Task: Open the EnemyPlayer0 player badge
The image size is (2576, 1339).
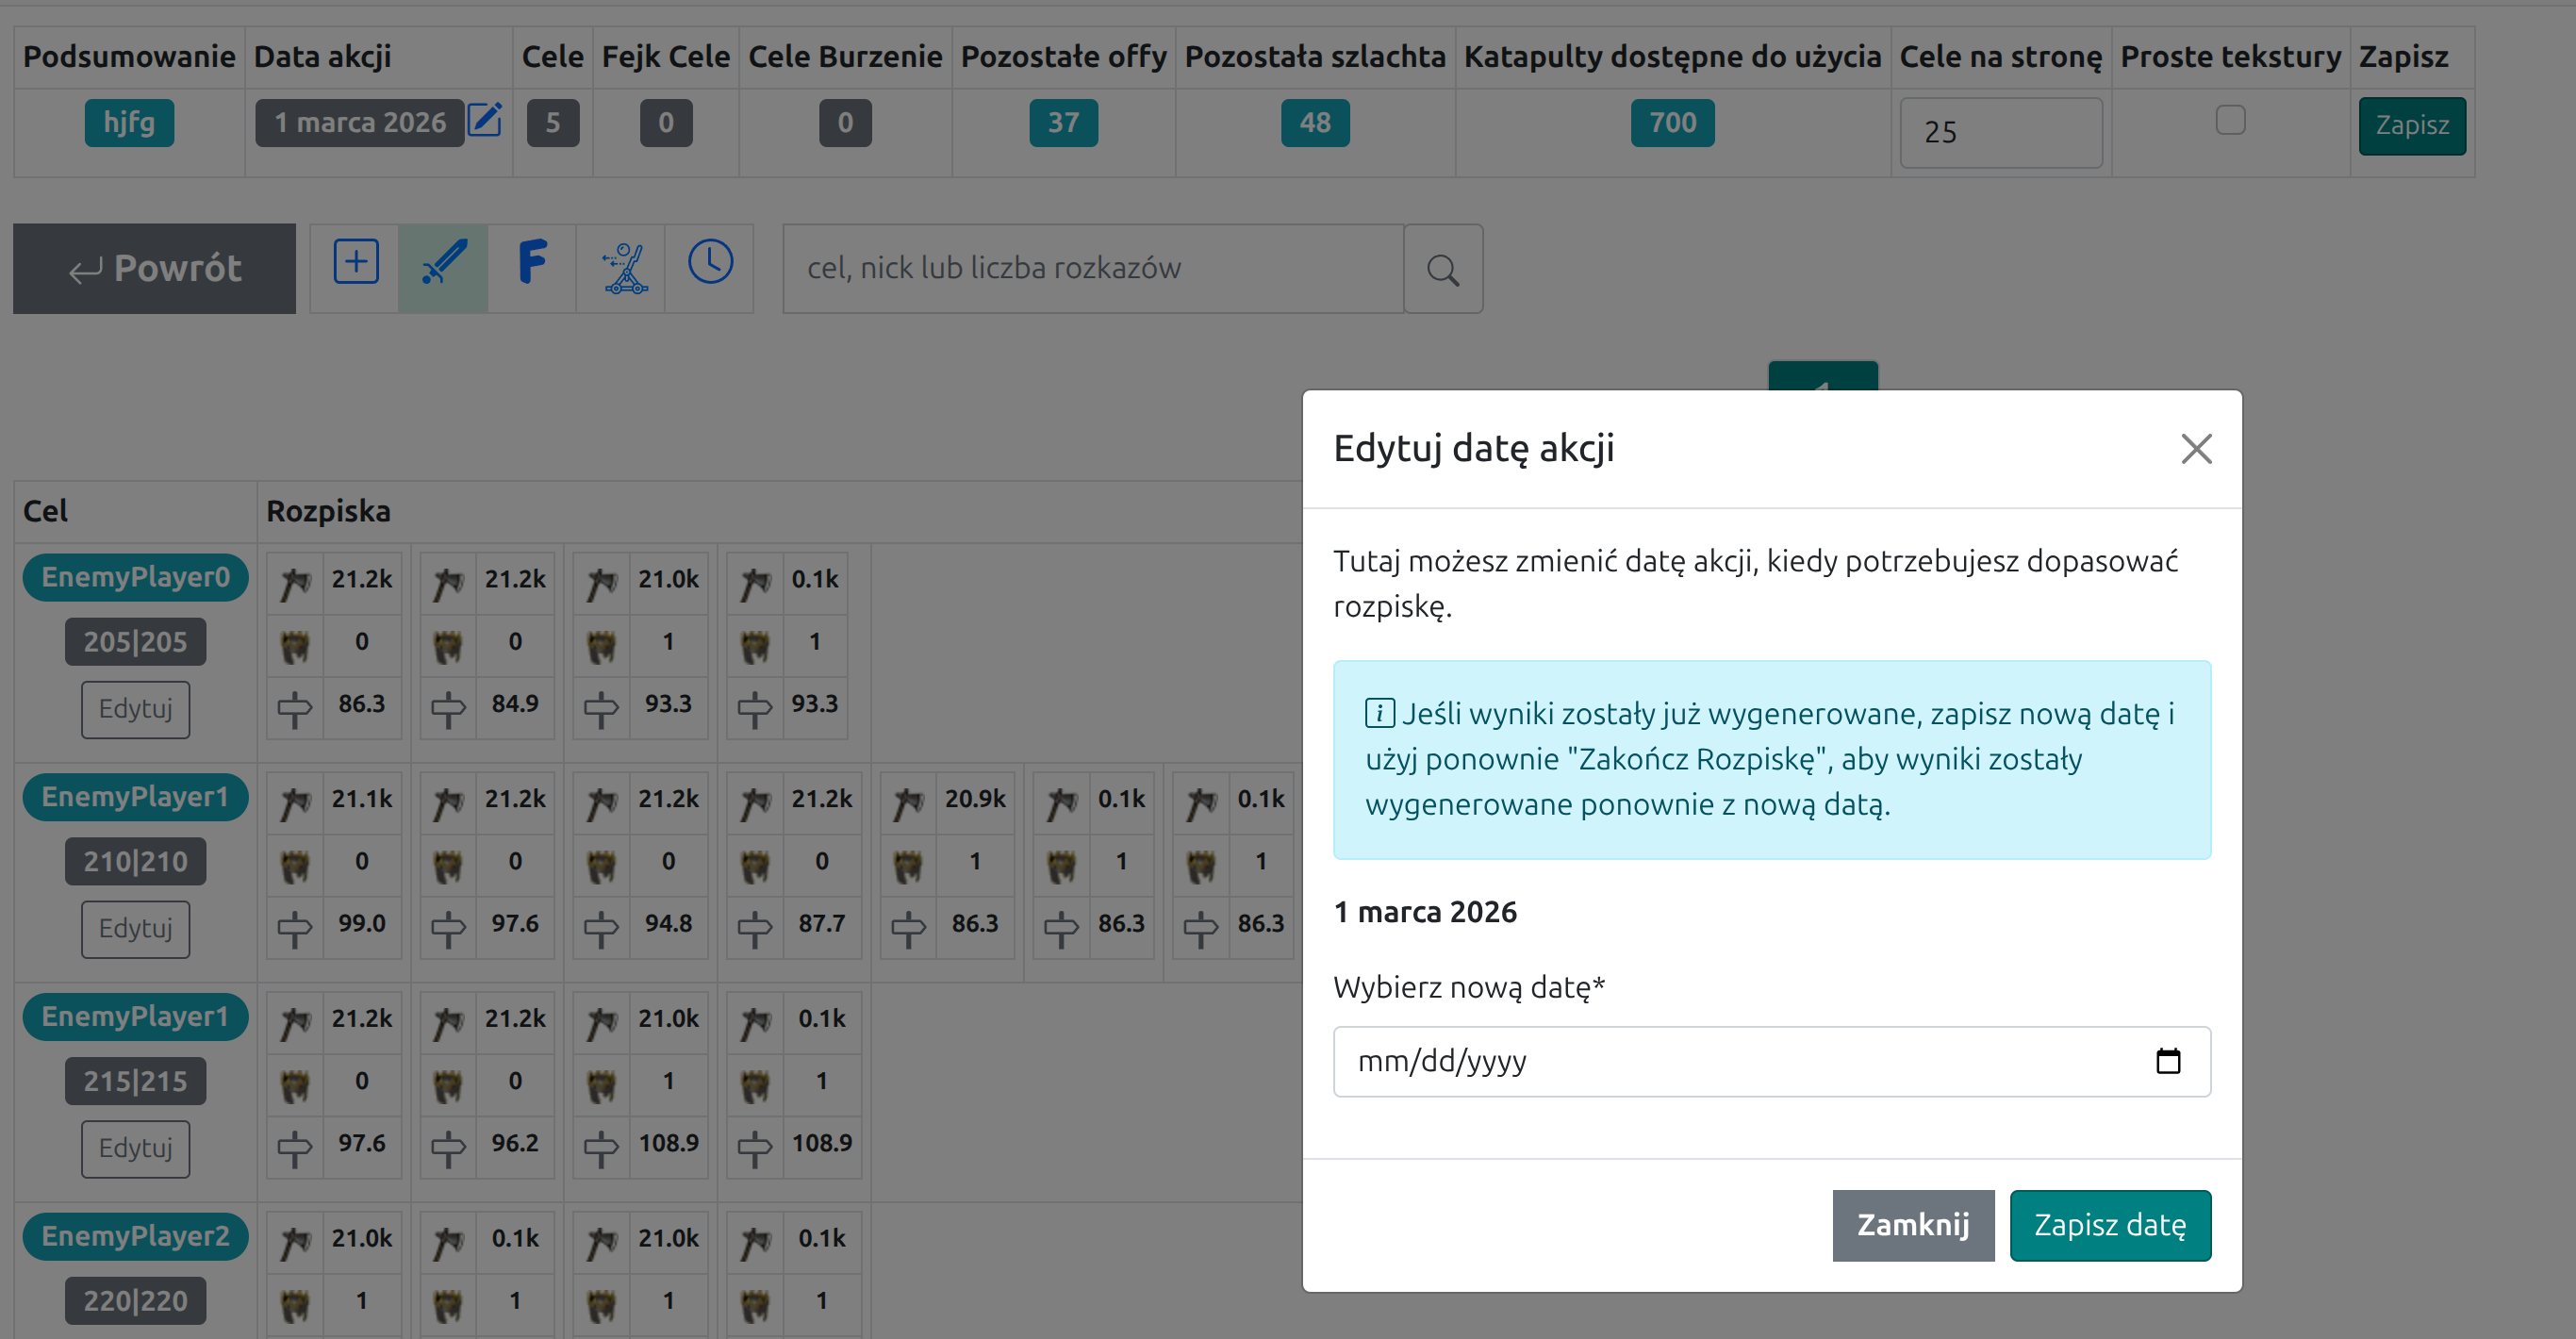Action: [x=135, y=577]
